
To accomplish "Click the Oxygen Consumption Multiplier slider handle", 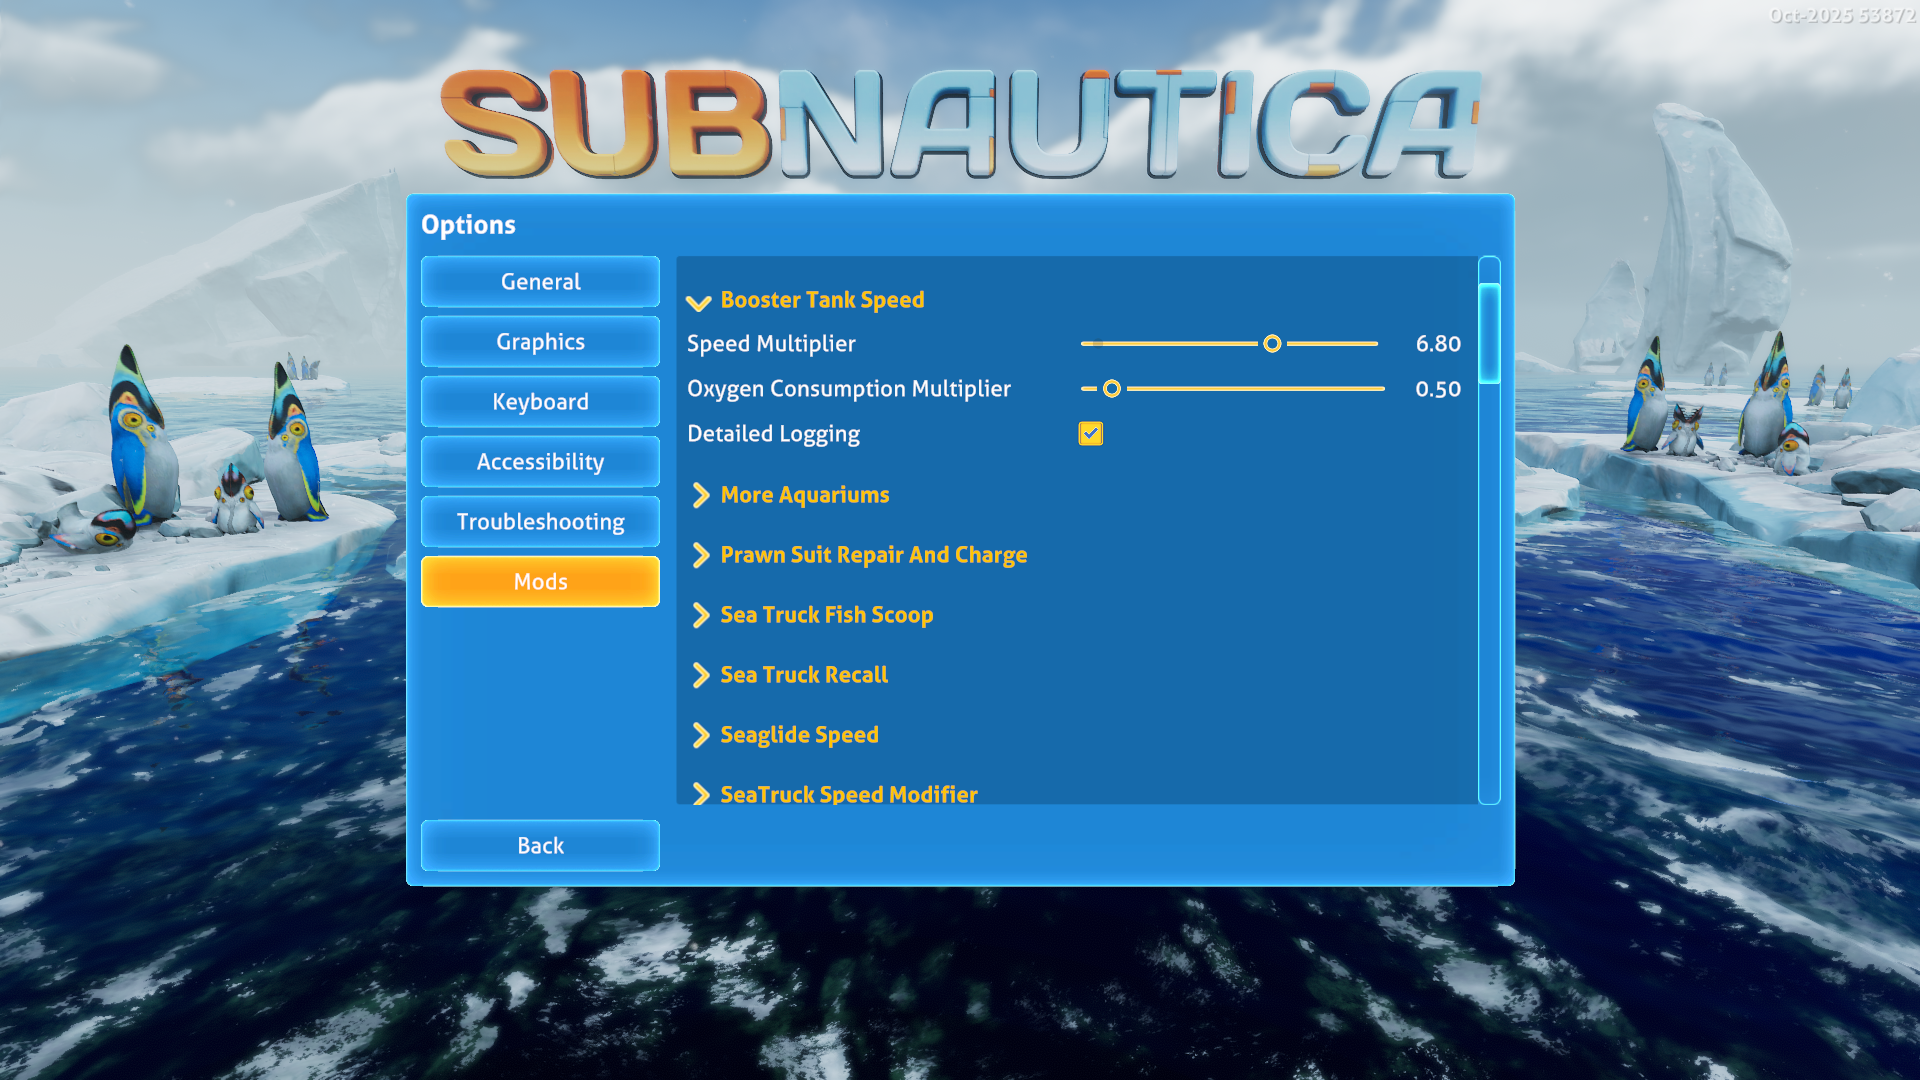I will (x=1112, y=389).
